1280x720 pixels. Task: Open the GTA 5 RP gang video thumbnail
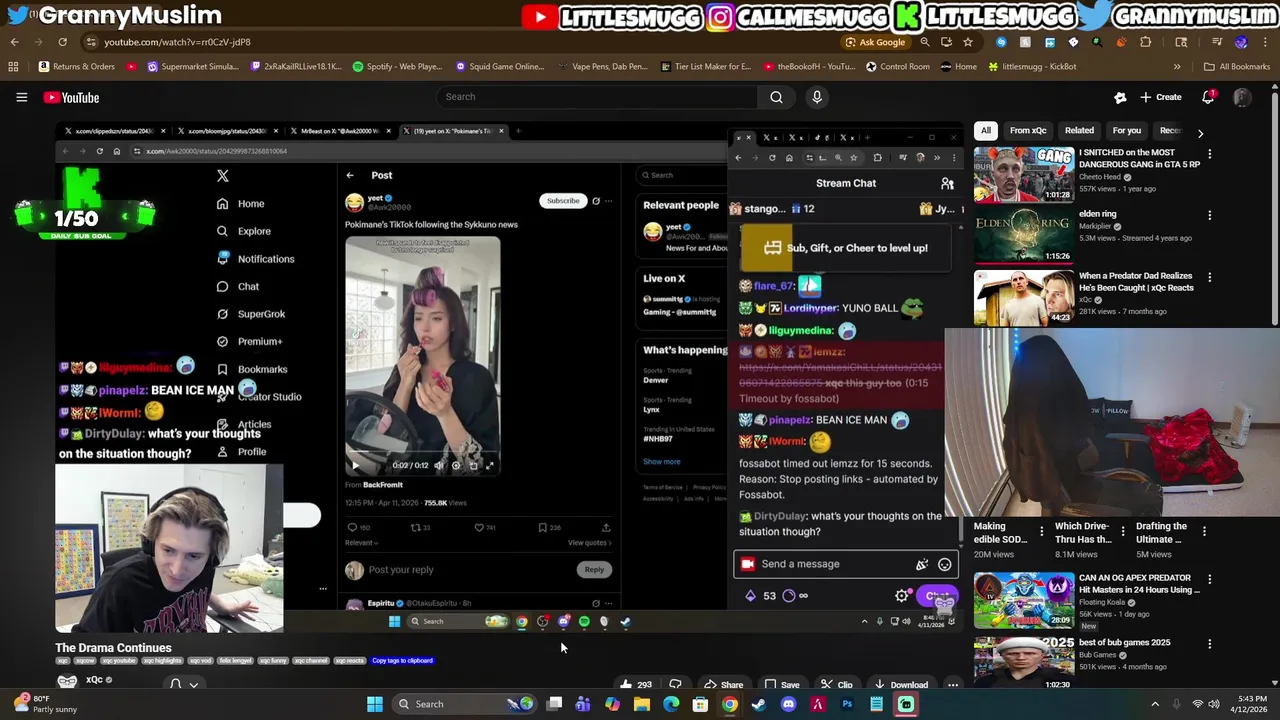[x=1023, y=174]
